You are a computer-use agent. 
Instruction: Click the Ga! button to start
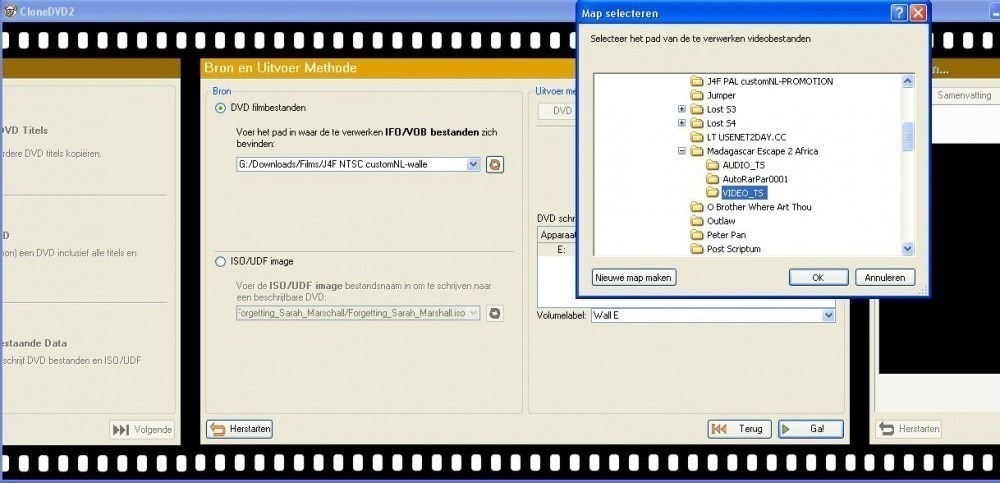click(810, 429)
